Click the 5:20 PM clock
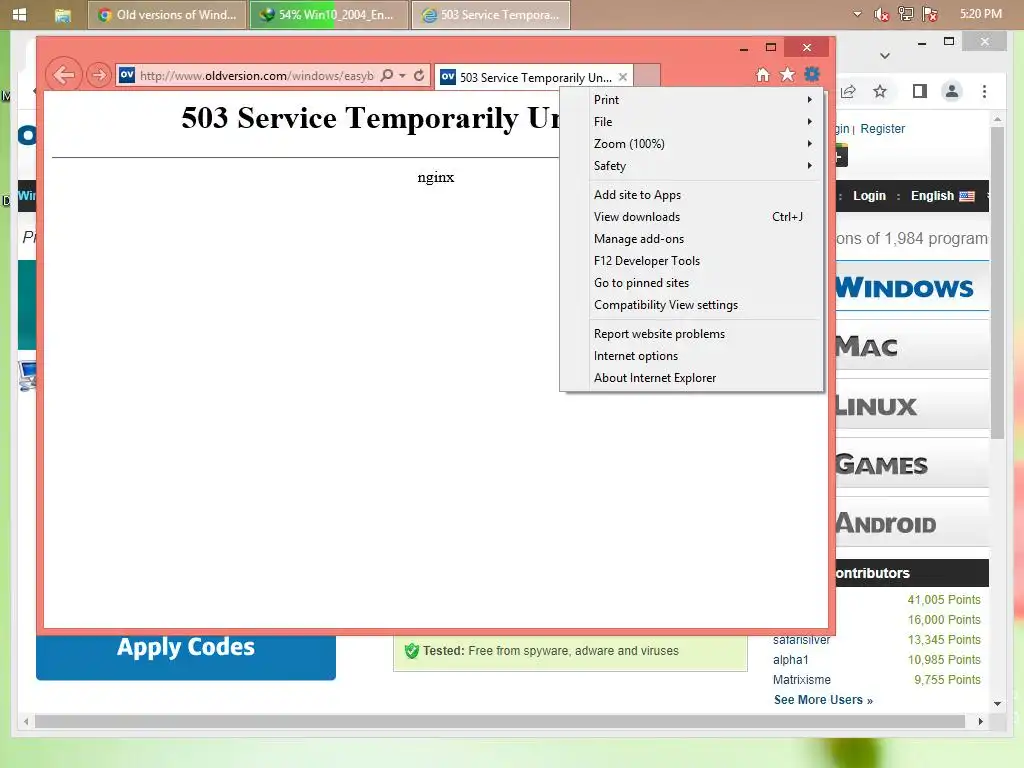 pos(980,14)
